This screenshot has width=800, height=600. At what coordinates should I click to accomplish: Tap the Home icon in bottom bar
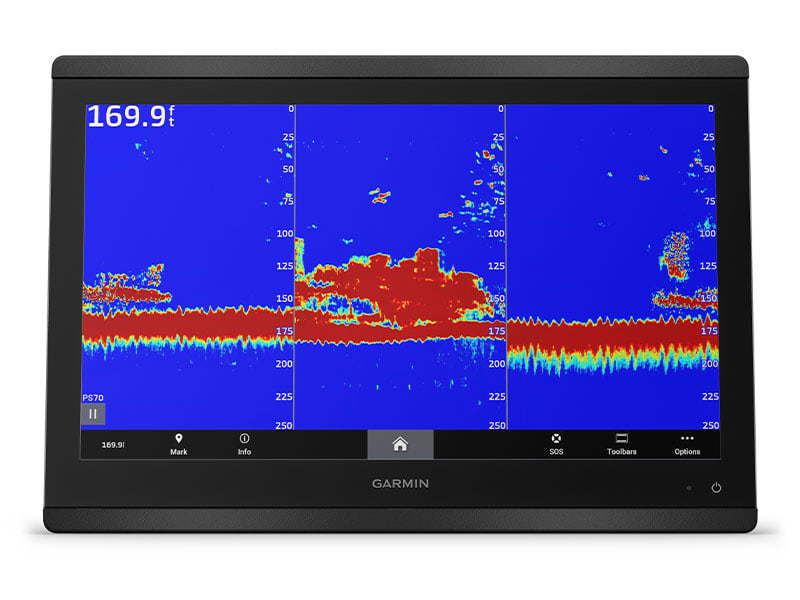400,444
